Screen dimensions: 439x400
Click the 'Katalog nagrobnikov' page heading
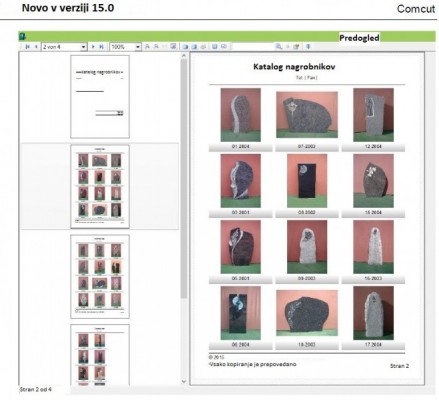[x=294, y=67]
